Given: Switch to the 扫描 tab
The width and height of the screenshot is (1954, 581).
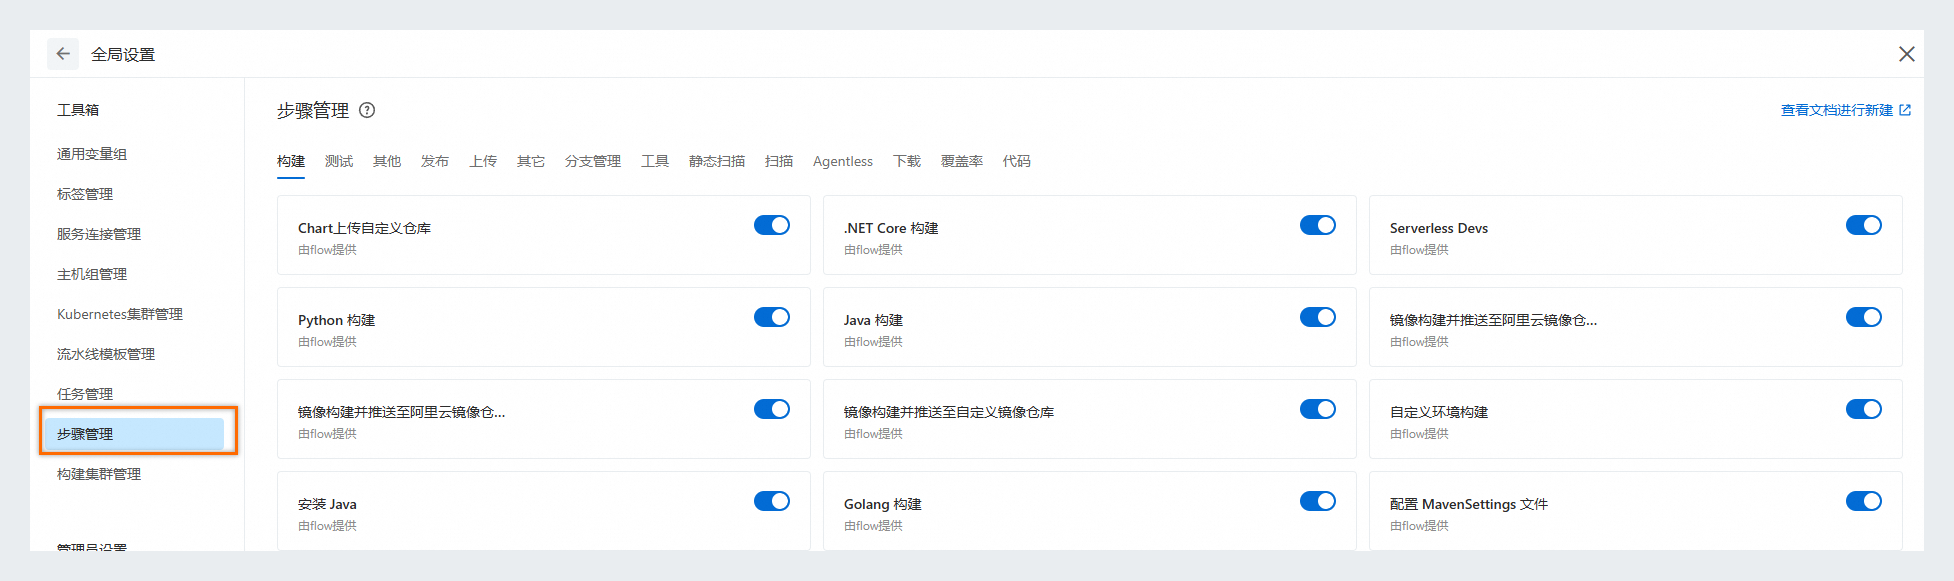Looking at the screenshot, I should (779, 161).
